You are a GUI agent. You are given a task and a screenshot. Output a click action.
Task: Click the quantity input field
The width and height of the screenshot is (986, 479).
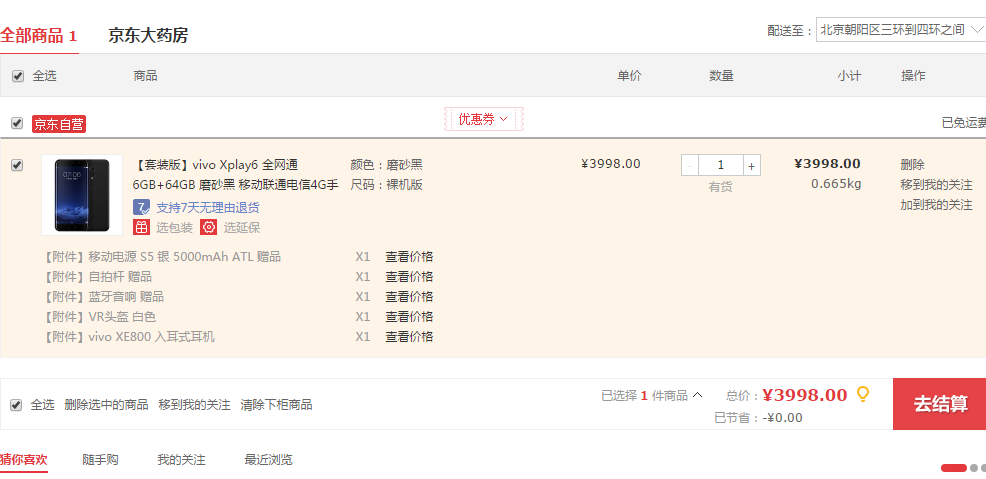pos(721,166)
